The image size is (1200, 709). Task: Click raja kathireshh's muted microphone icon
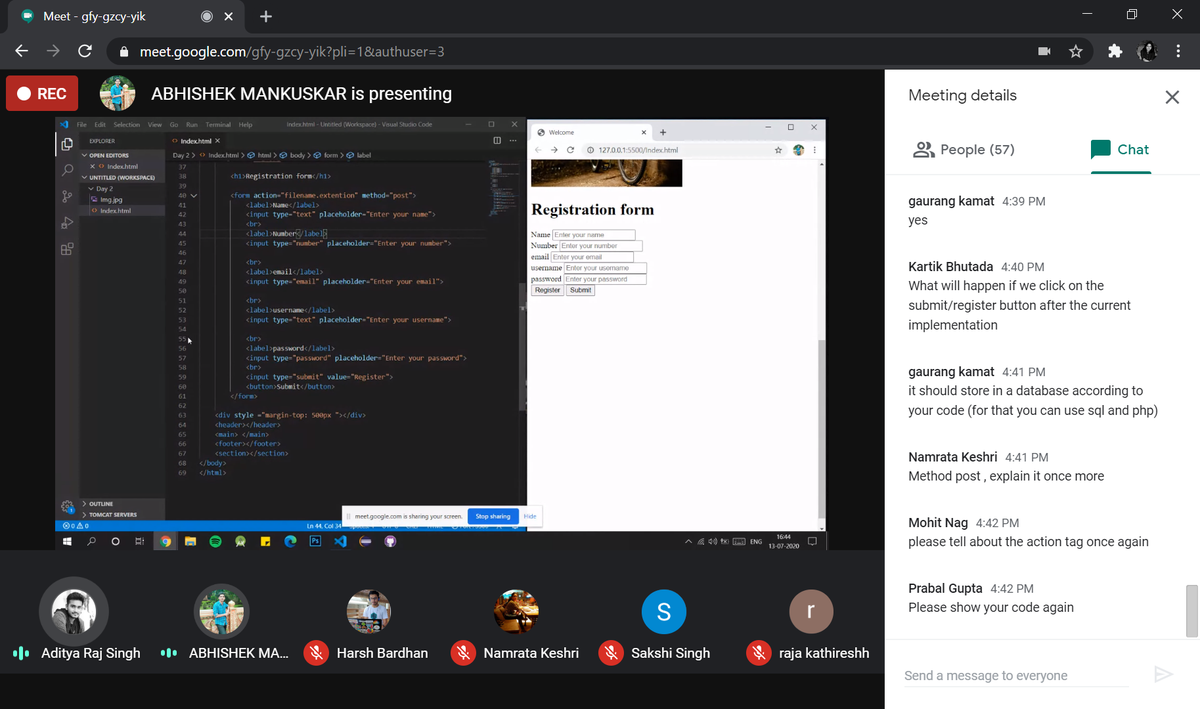click(760, 653)
